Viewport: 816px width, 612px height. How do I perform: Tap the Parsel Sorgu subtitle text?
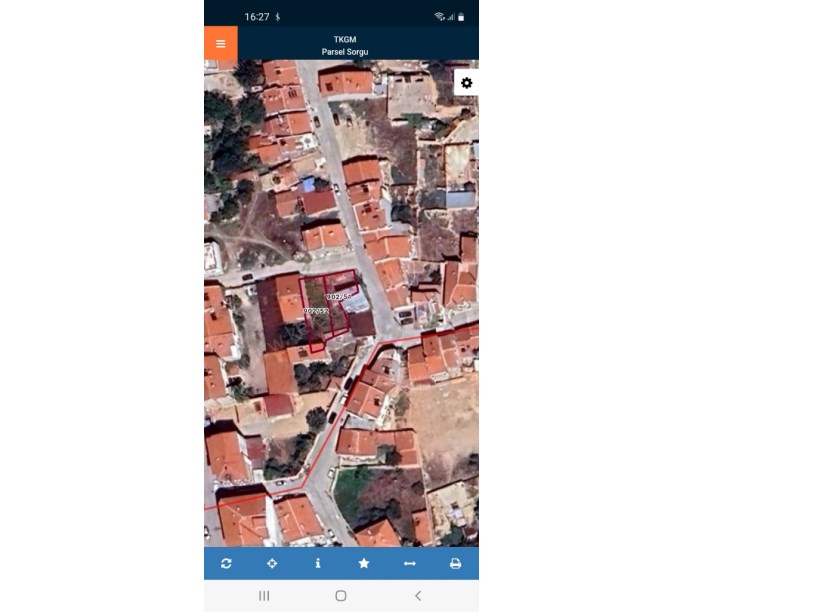(345, 51)
